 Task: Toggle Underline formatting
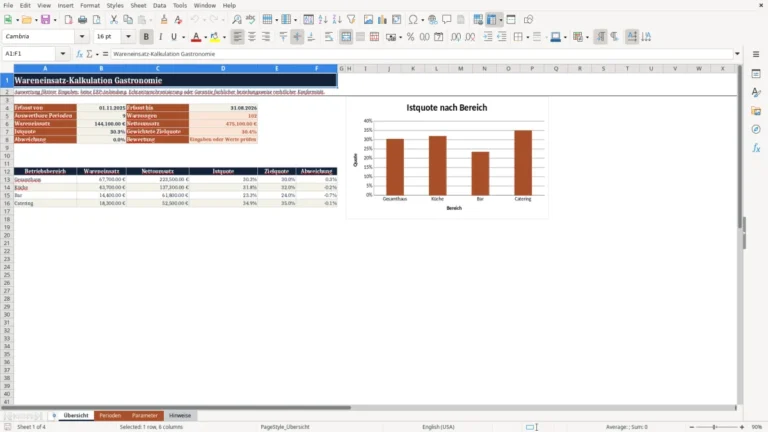[173, 37]
